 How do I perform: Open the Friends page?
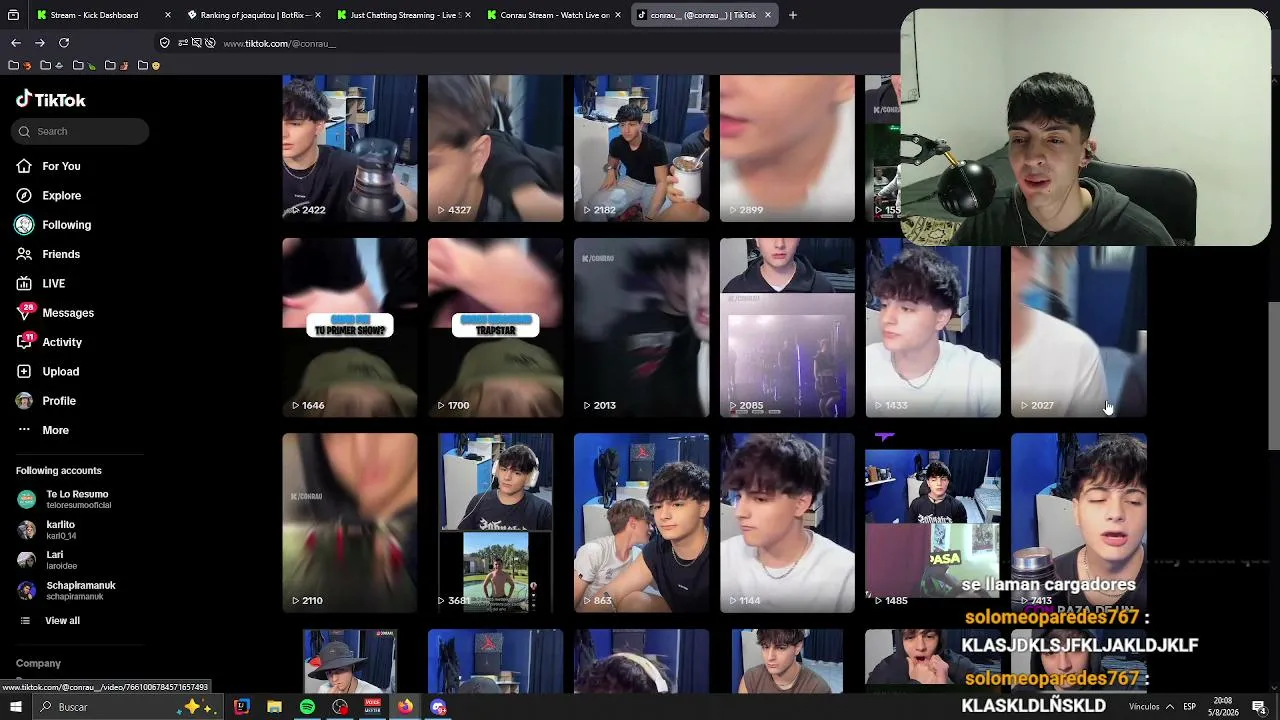click(61, 254)
